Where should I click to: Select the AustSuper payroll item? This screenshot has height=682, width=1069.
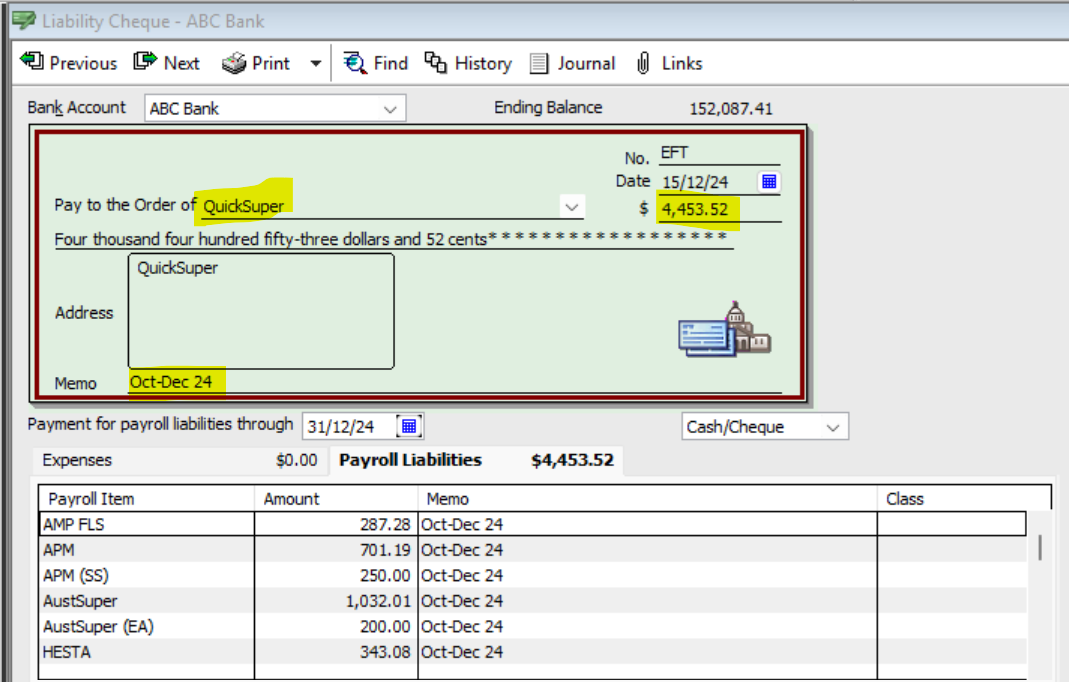pyautogui.click(x=147, y=601)
